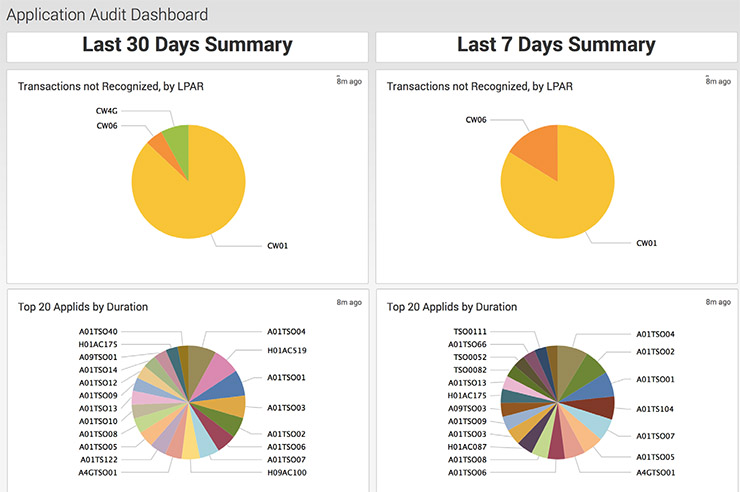Click the 8m ago timestamp on the 30-day LPAR panel
The image size is (740, 492).
349,81
